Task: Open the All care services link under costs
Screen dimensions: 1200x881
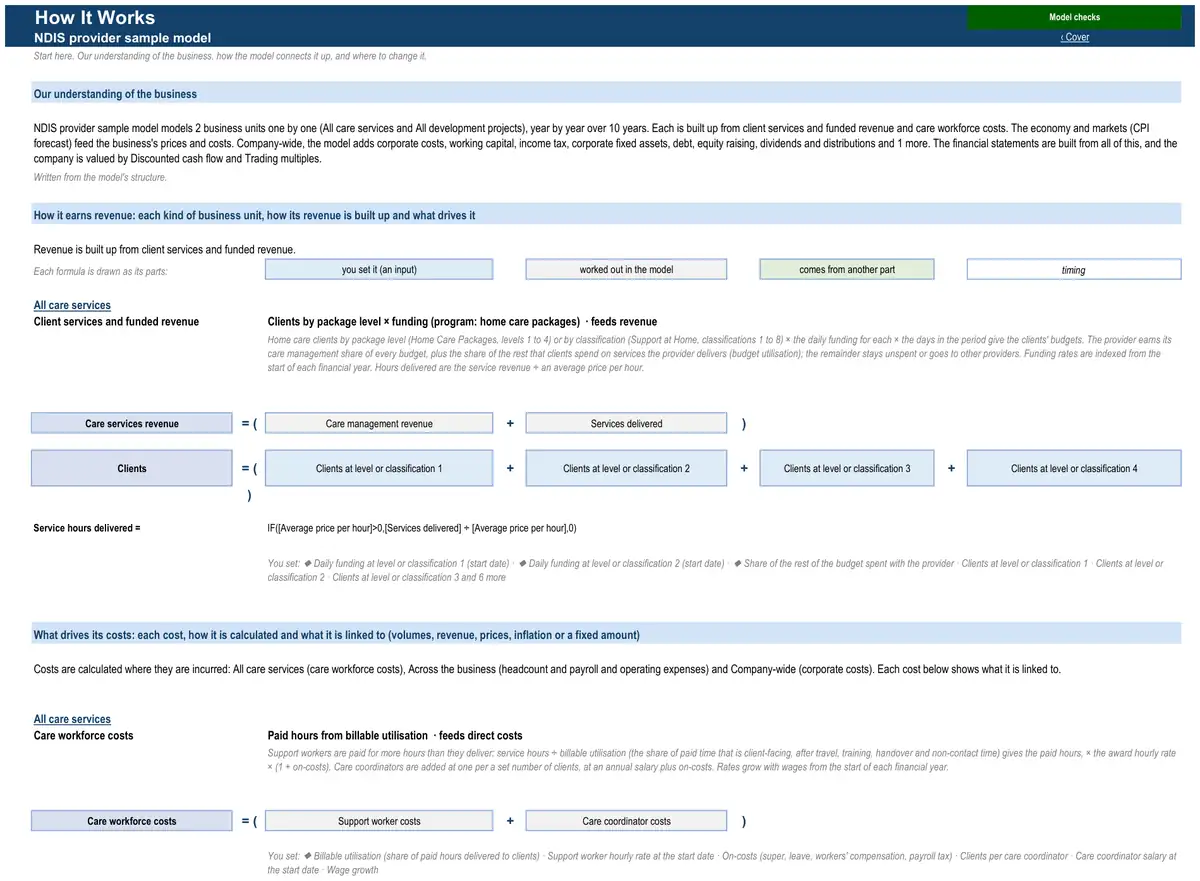Action: pos(72,719)
